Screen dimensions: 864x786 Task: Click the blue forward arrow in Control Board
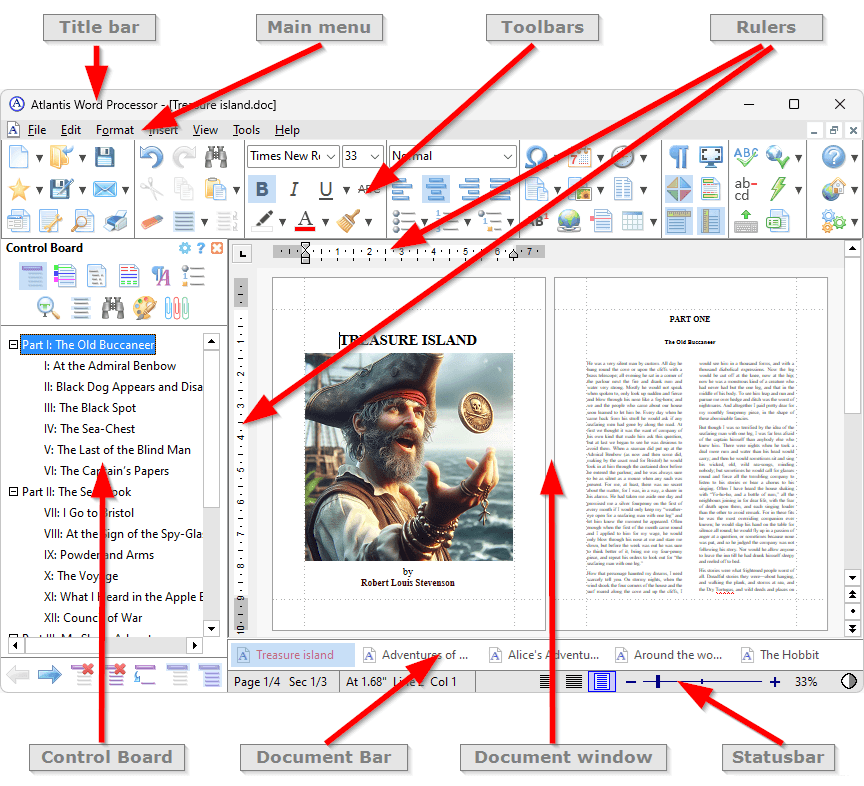pos(50,674)
